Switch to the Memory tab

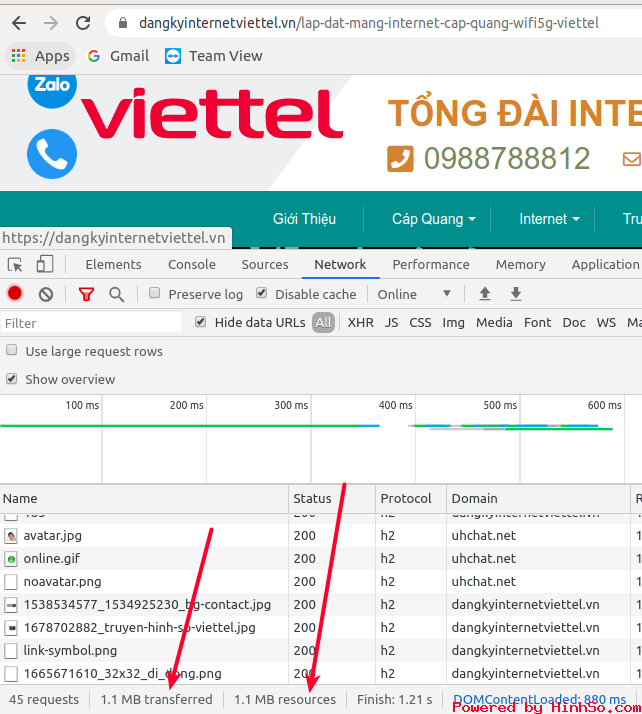[x=520, y=265]
